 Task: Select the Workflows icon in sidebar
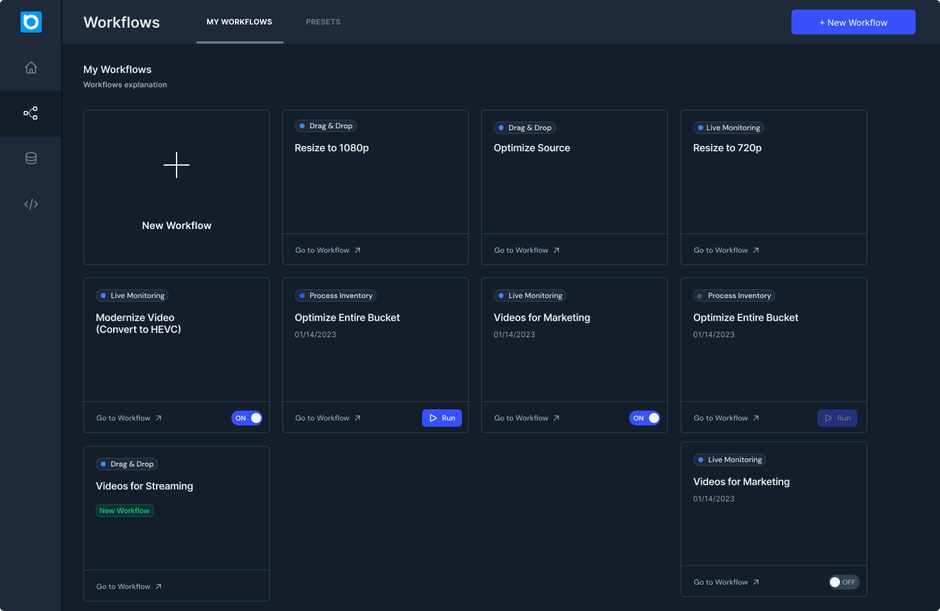click(x=31, y=114)
